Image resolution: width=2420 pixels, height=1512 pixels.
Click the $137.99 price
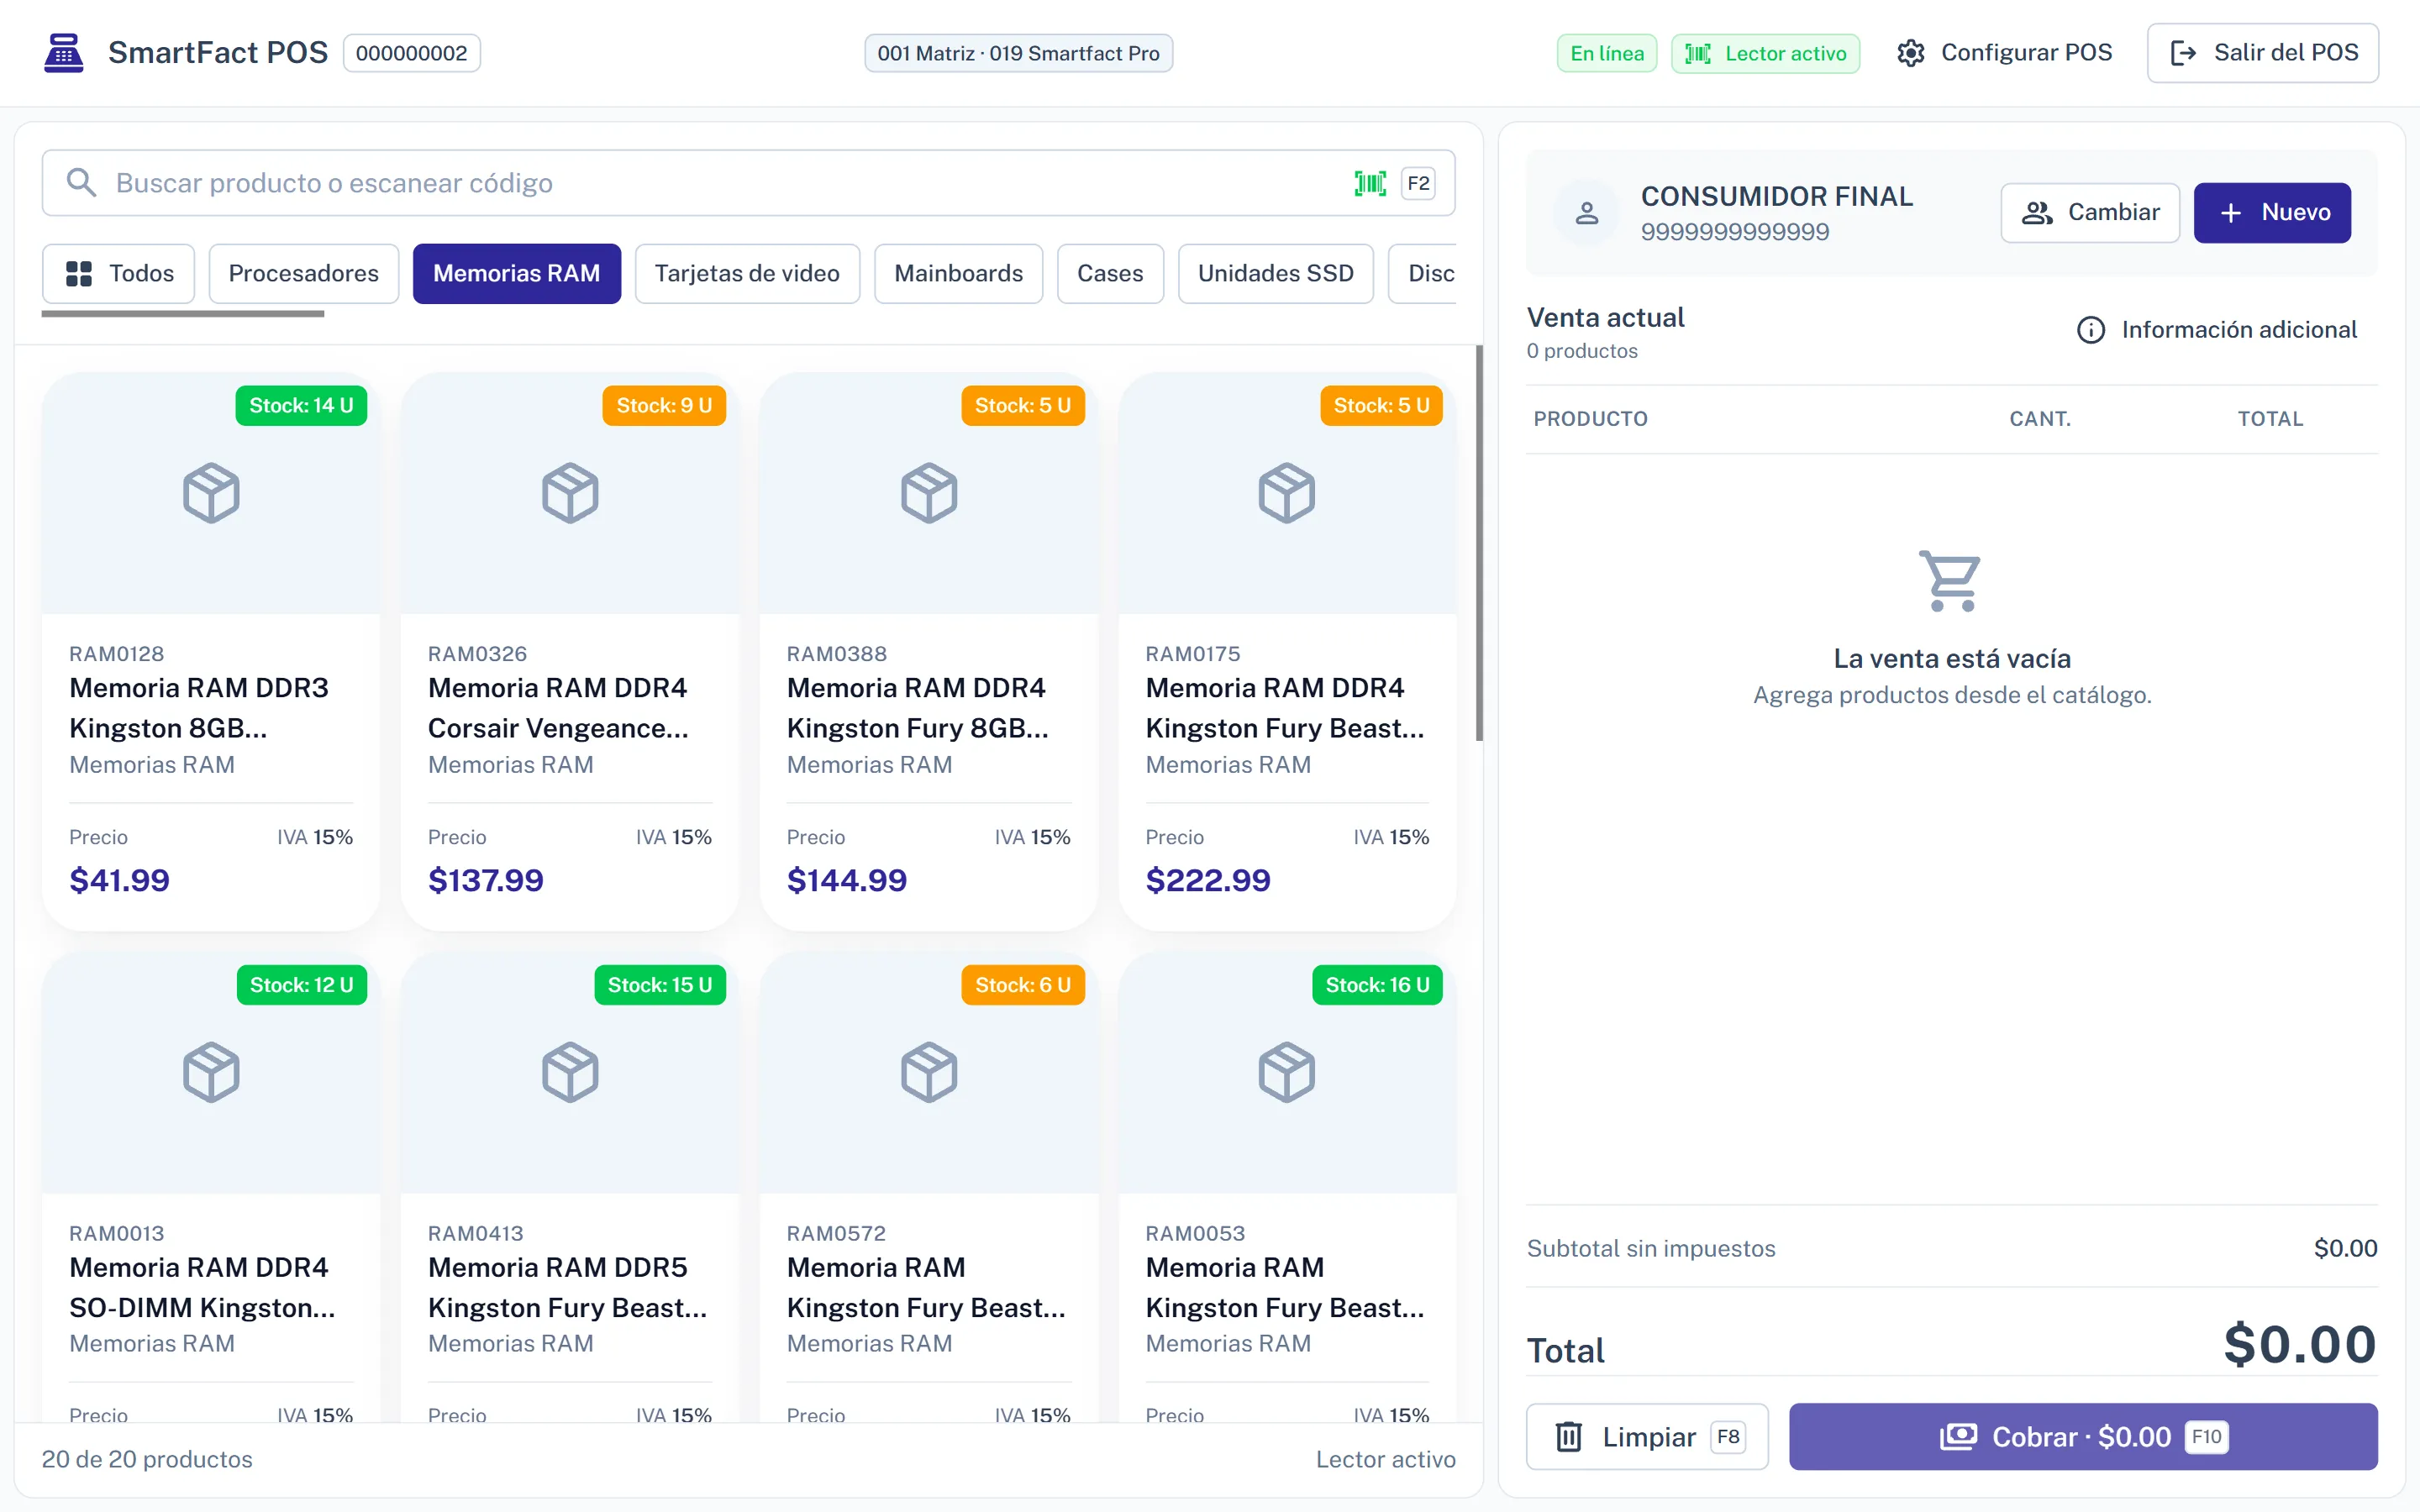click(x=486, y=880)
